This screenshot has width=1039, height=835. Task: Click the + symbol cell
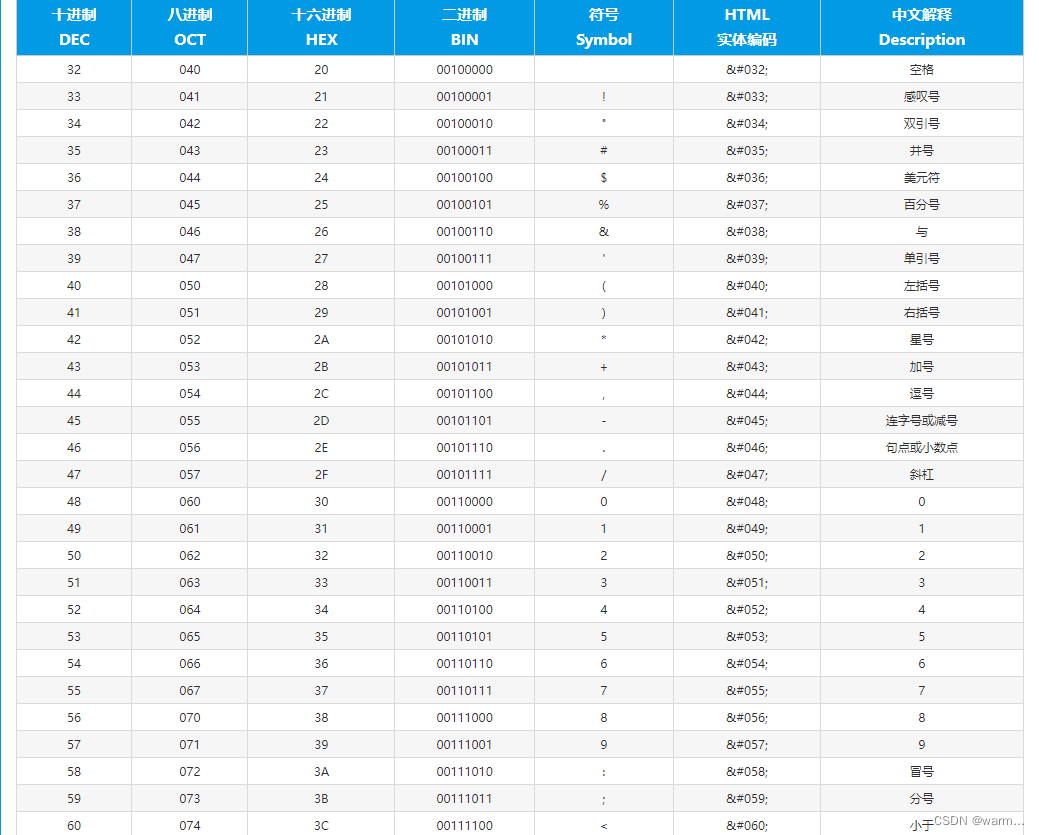coord(604,366)
